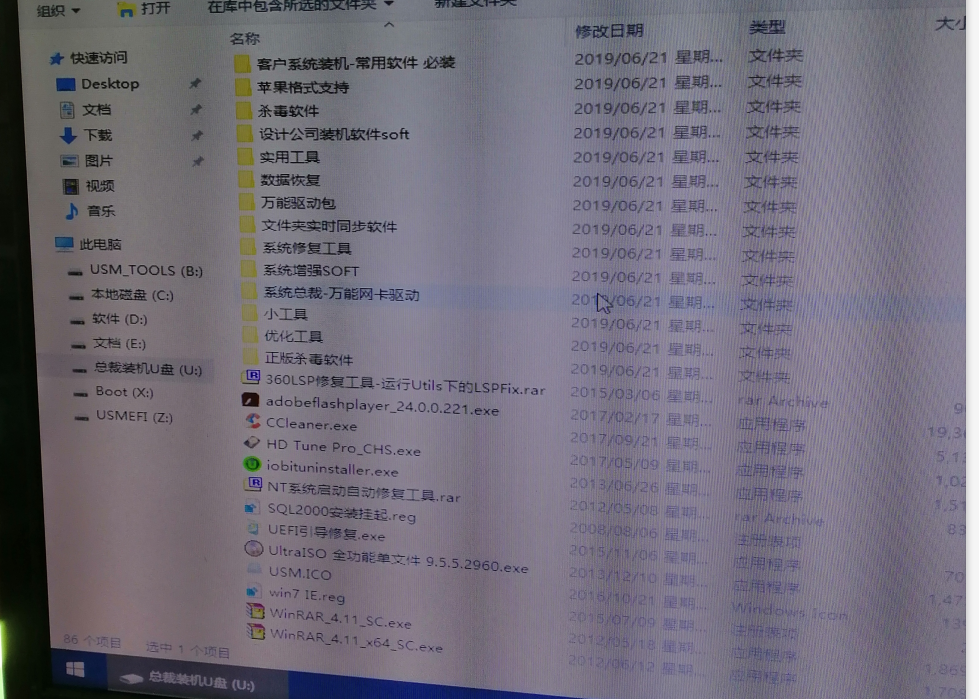979x699 pixels.
Task: Open 图片 icon in quick access
Action: pos(69,161)
